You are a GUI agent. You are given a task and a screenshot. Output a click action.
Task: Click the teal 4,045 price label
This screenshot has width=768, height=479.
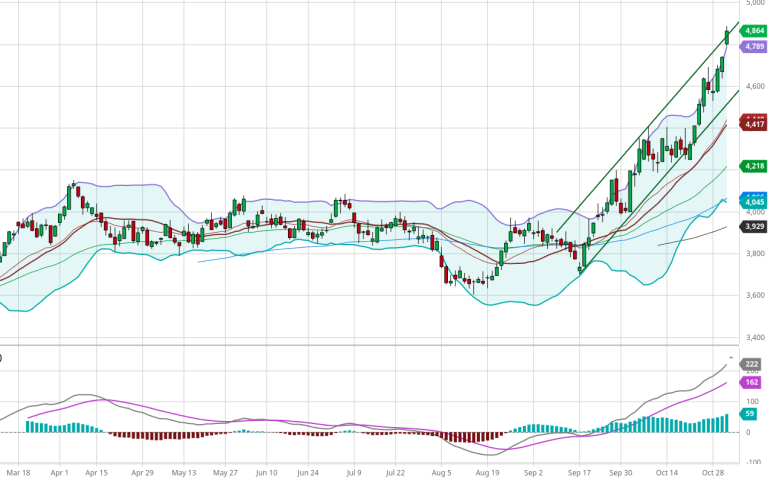coord(753,203)
